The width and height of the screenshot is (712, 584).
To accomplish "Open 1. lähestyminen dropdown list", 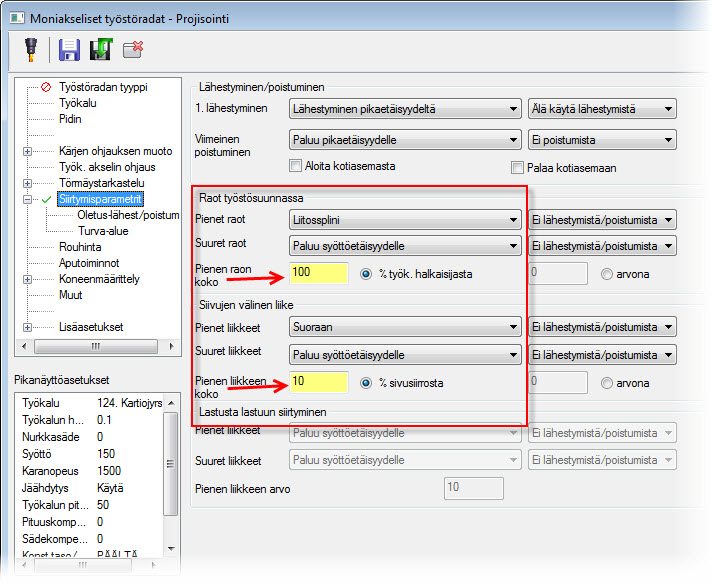I will (405, 109).
